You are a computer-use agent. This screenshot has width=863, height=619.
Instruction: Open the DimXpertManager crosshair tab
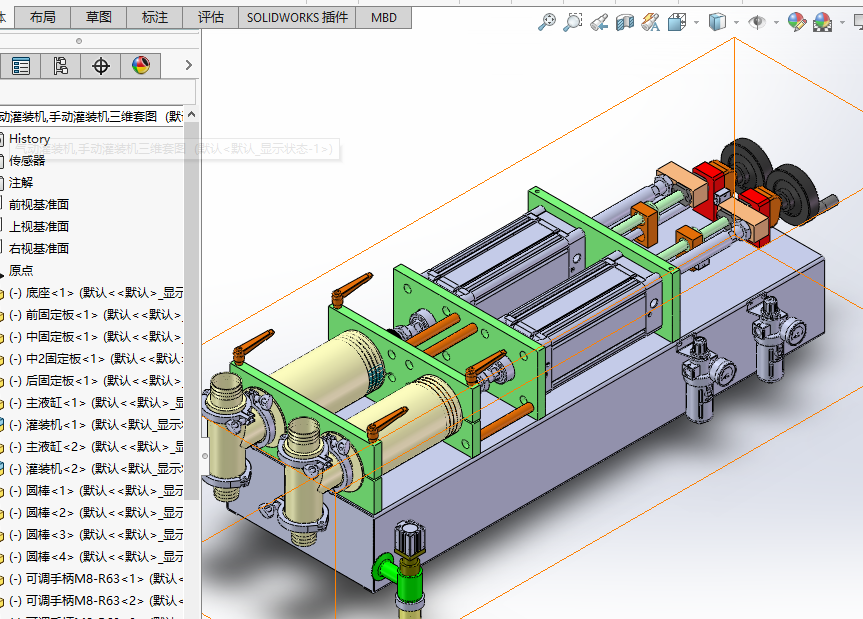(100, 66)
